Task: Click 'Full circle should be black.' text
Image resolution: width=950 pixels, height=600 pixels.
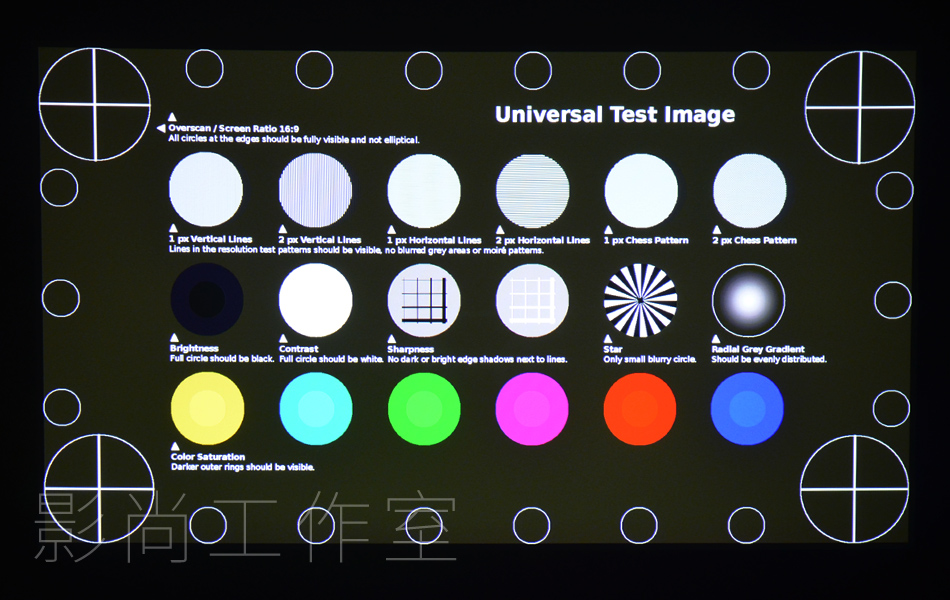Action: click(222, 359)
